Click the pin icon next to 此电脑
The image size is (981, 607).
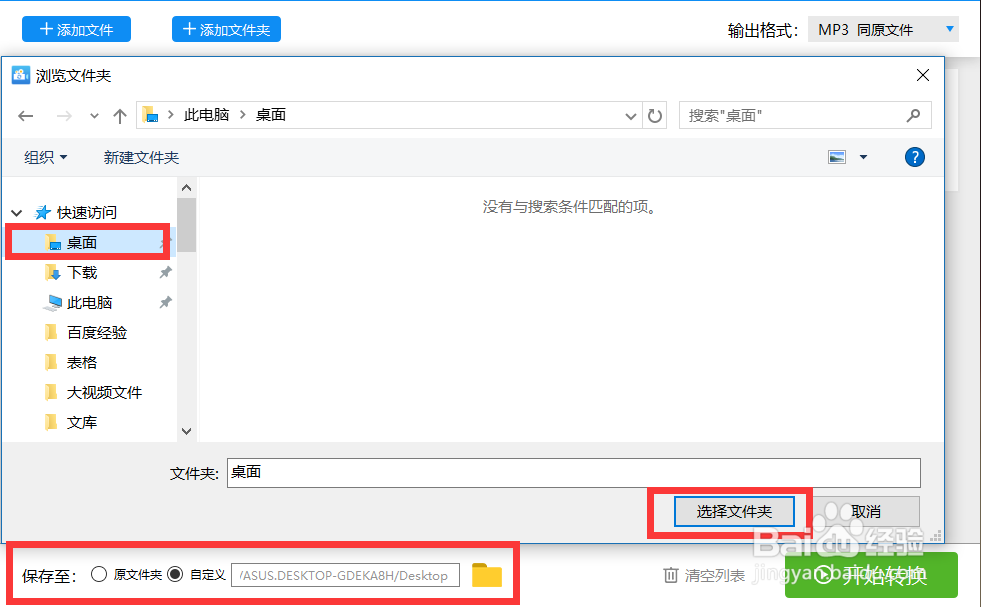[x=165, y=302]
